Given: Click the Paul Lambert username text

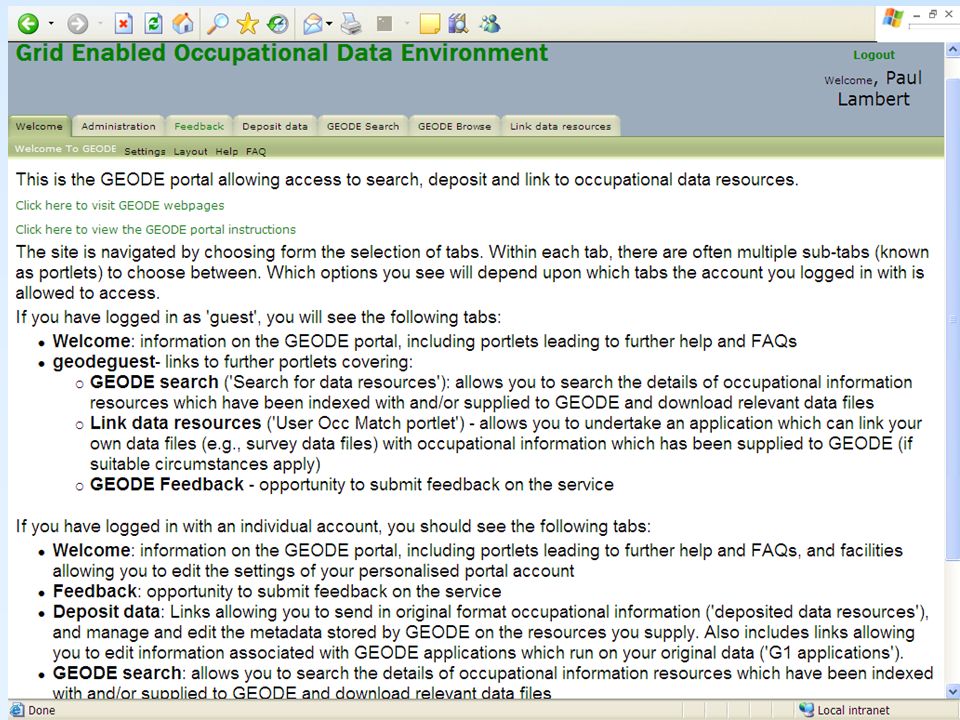Looking at the screenshot, I should 882,88.
